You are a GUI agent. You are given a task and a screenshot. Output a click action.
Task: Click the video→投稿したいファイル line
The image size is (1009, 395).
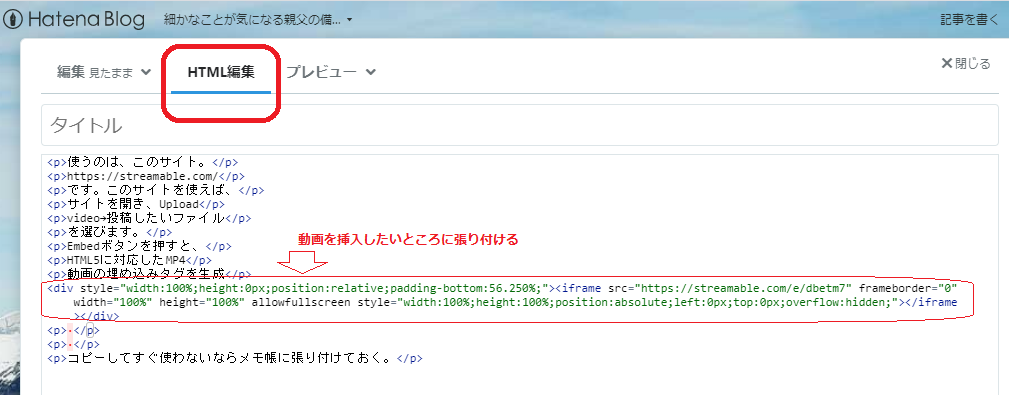149,218
